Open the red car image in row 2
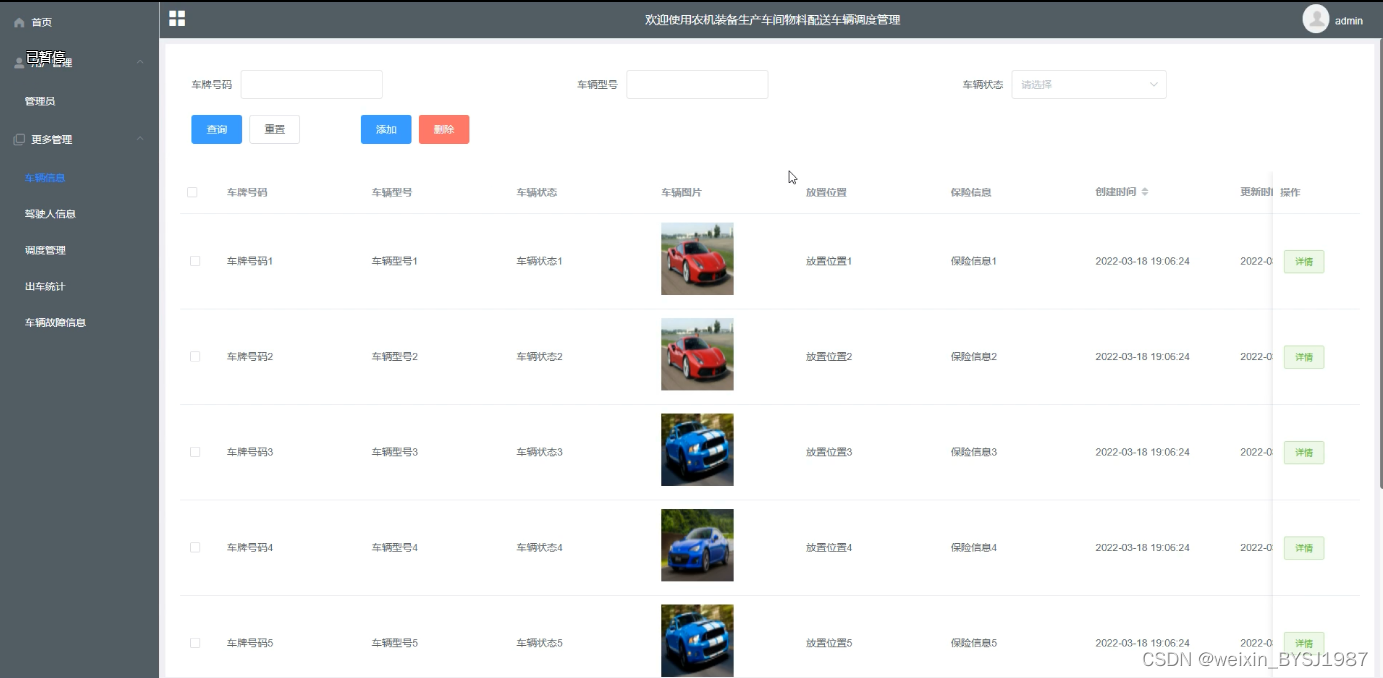This screenshot has width=1383, height=678. coord(697,354)
